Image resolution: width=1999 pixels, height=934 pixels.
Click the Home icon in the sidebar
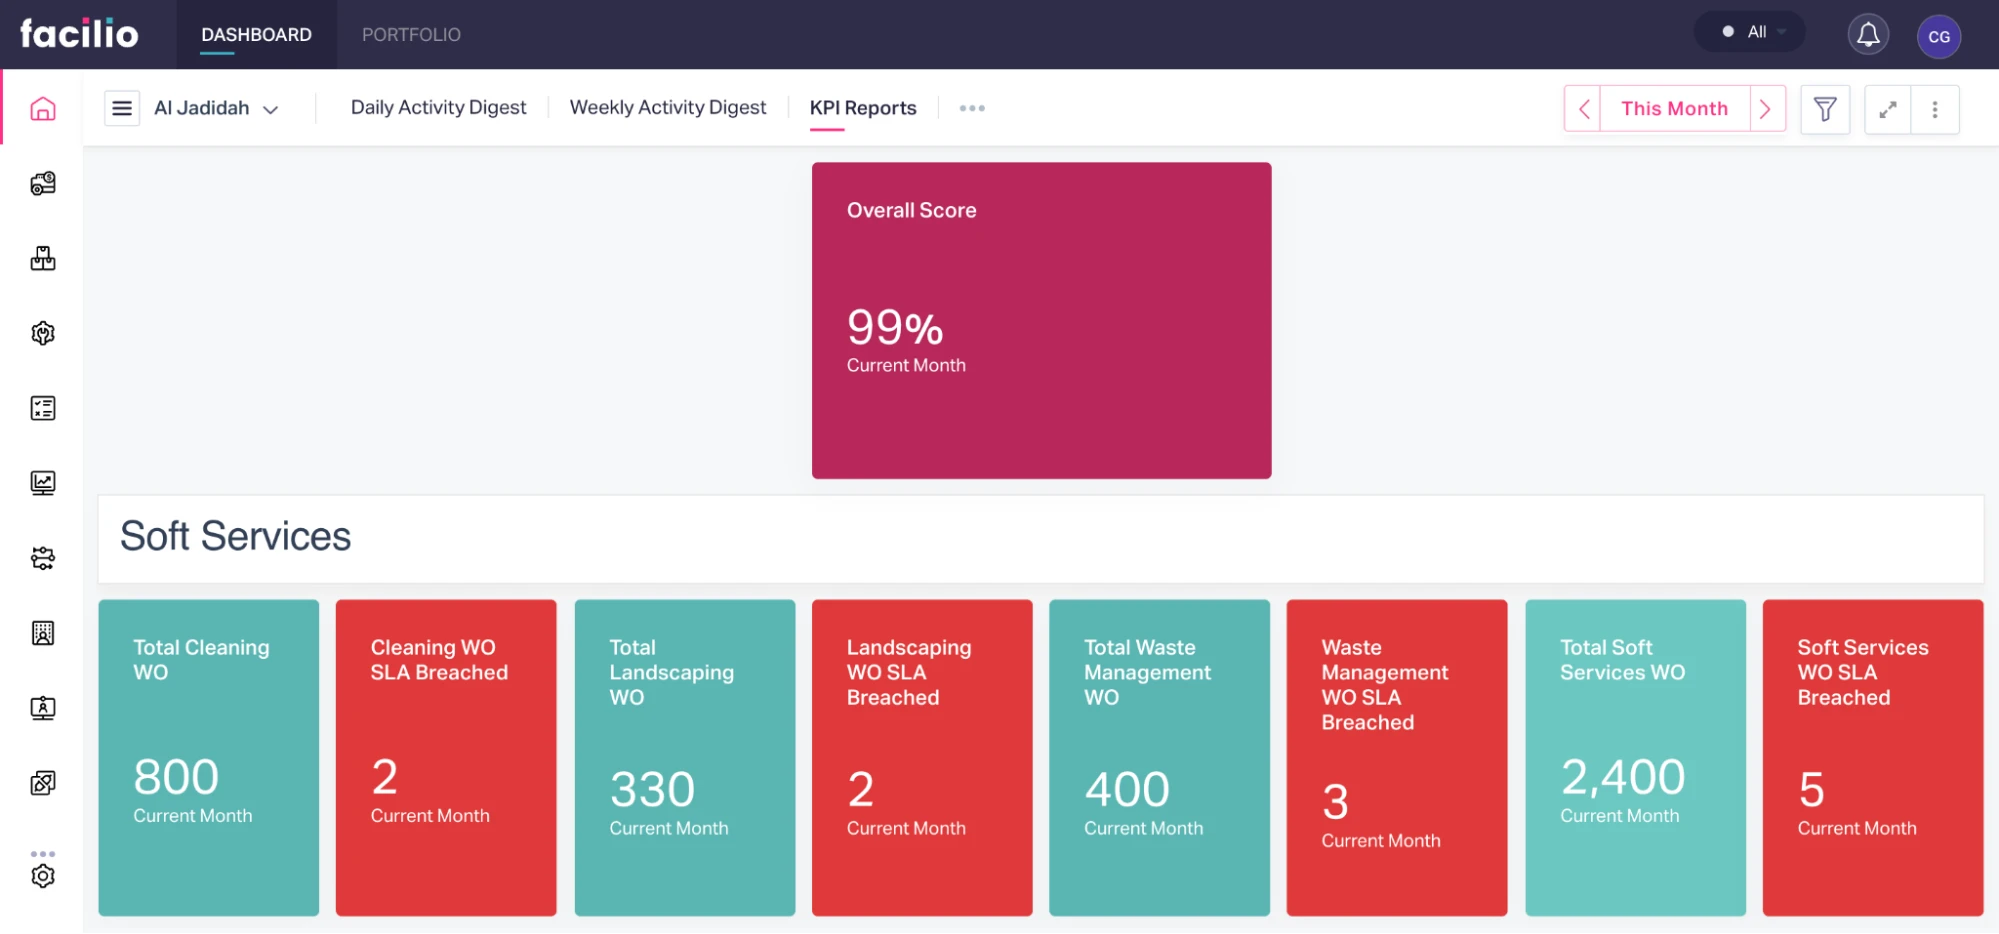(x=43, y=108)
